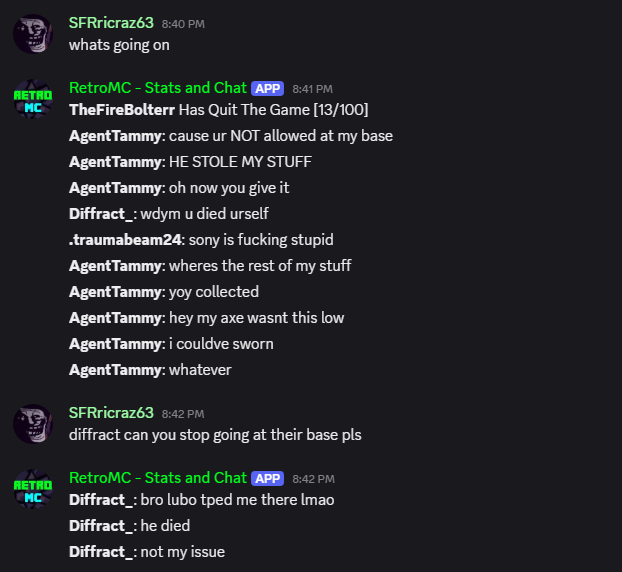Click SFRricraz63's avatar at the 8:42 PM message
Screen dimensions: 622x572
tap(33, 424)
